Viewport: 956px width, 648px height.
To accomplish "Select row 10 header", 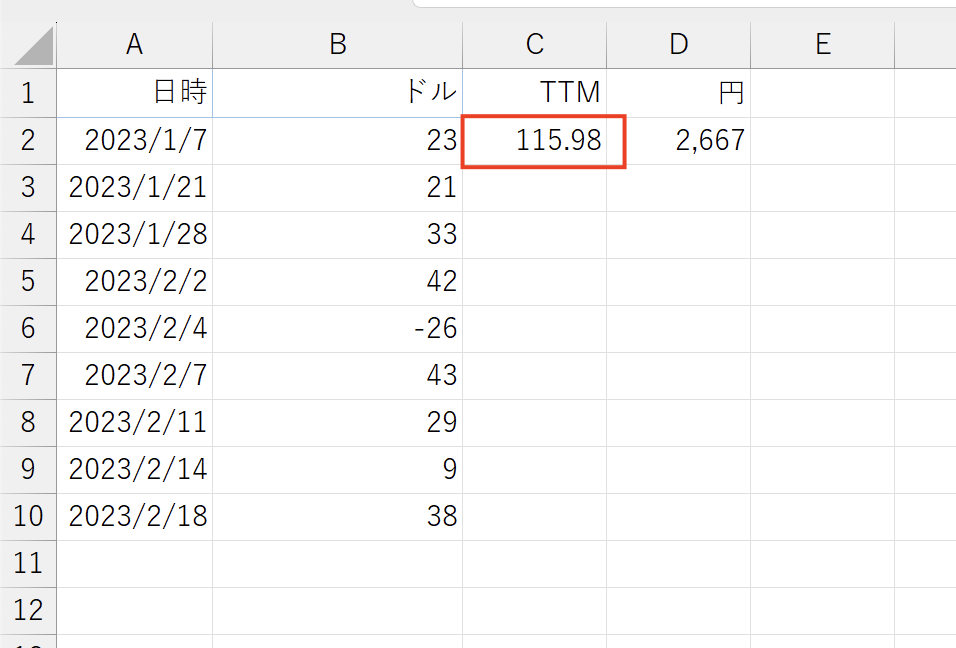I will click(28, 516).
